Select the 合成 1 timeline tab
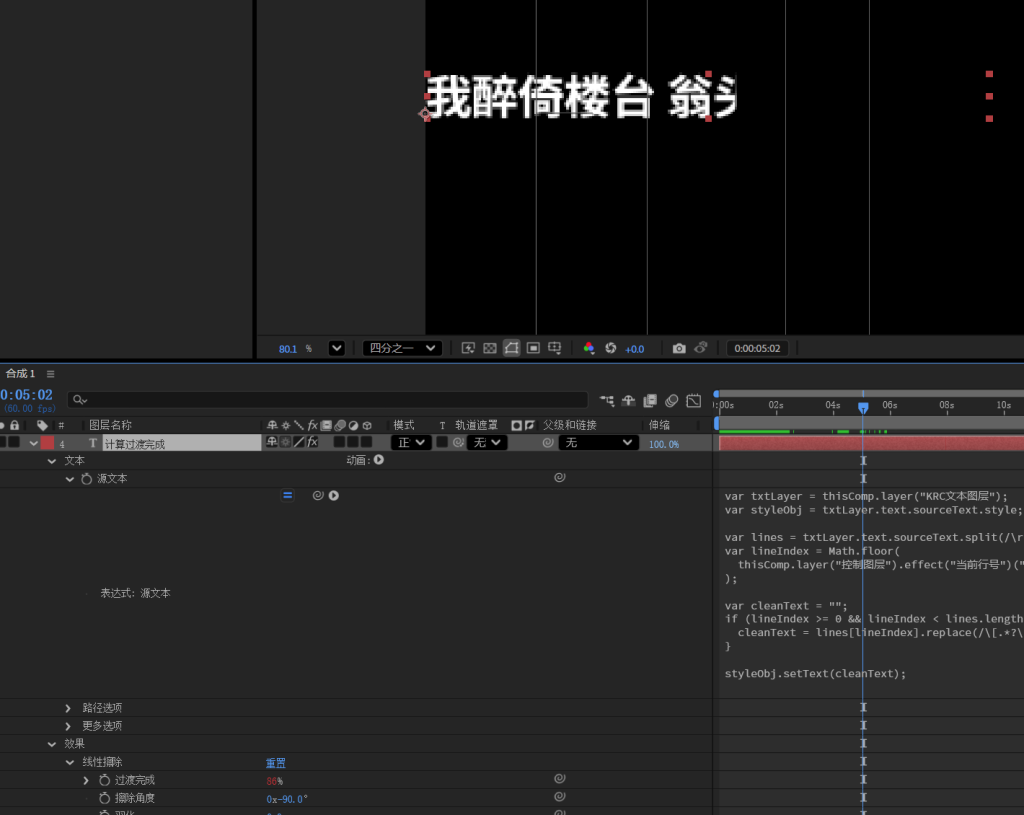 pos(20,373)
